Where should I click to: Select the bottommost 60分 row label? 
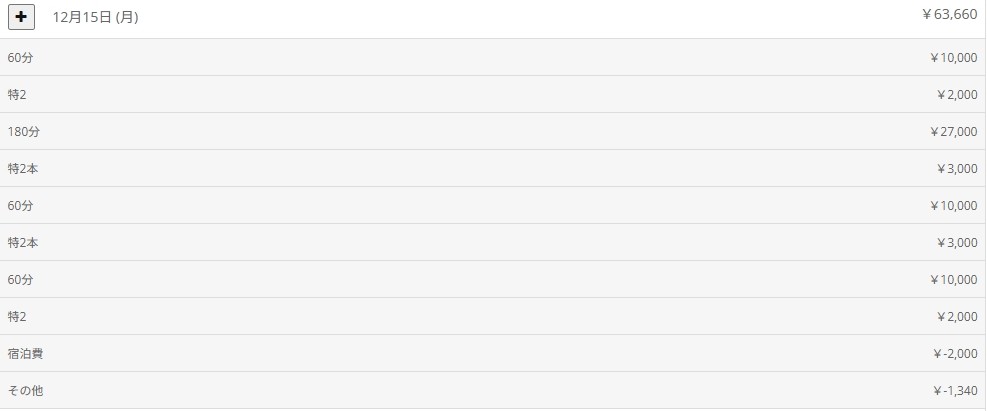coord(20,280)
